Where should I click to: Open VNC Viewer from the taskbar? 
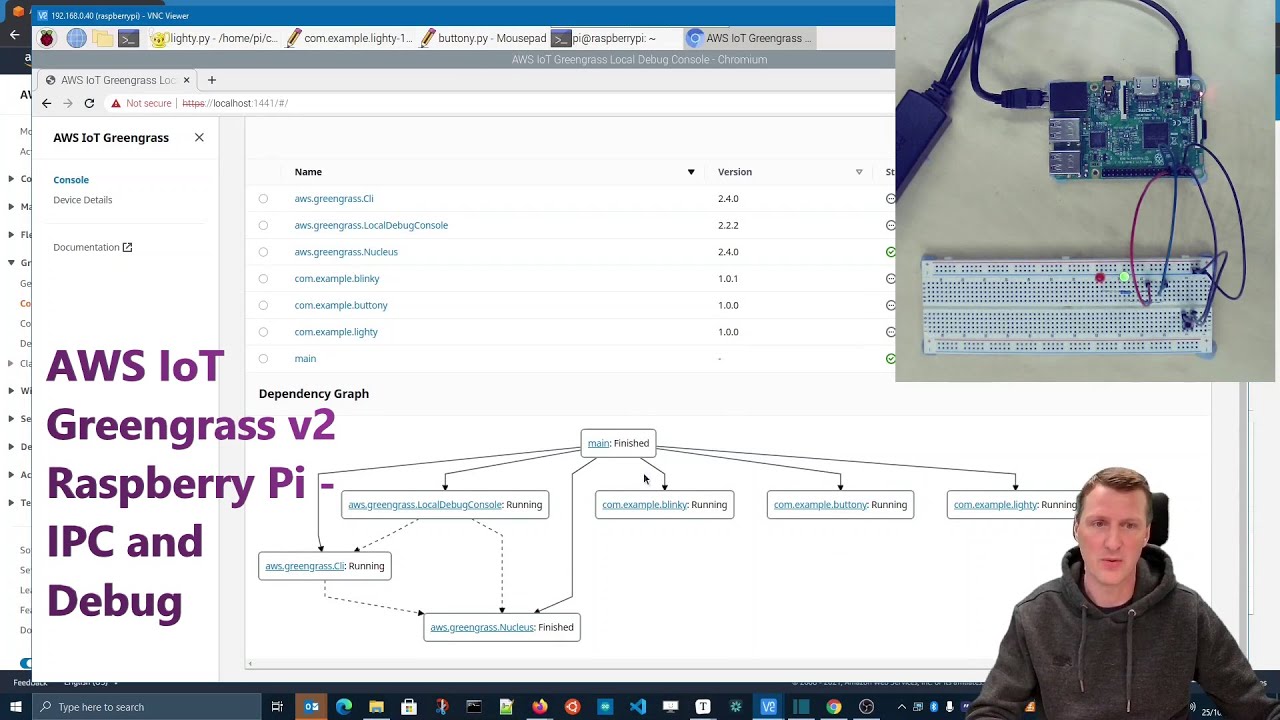(768, 707)
